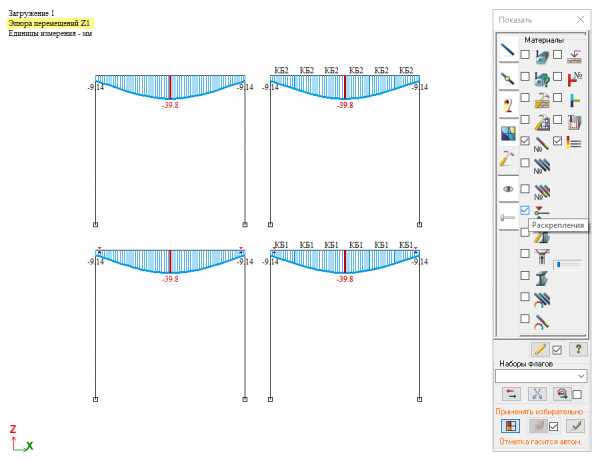Screen dimensions: 600x461
Task: Open help with the question mark button
Action: (575, 349)
